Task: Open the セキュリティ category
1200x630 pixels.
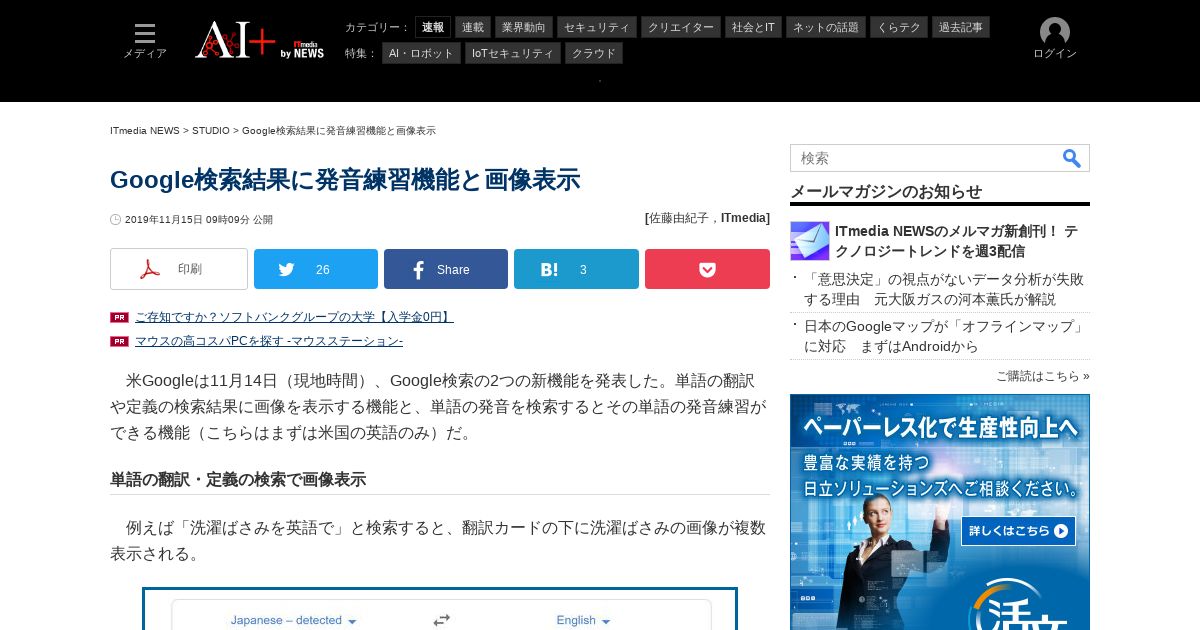Action: coord(597,27)
